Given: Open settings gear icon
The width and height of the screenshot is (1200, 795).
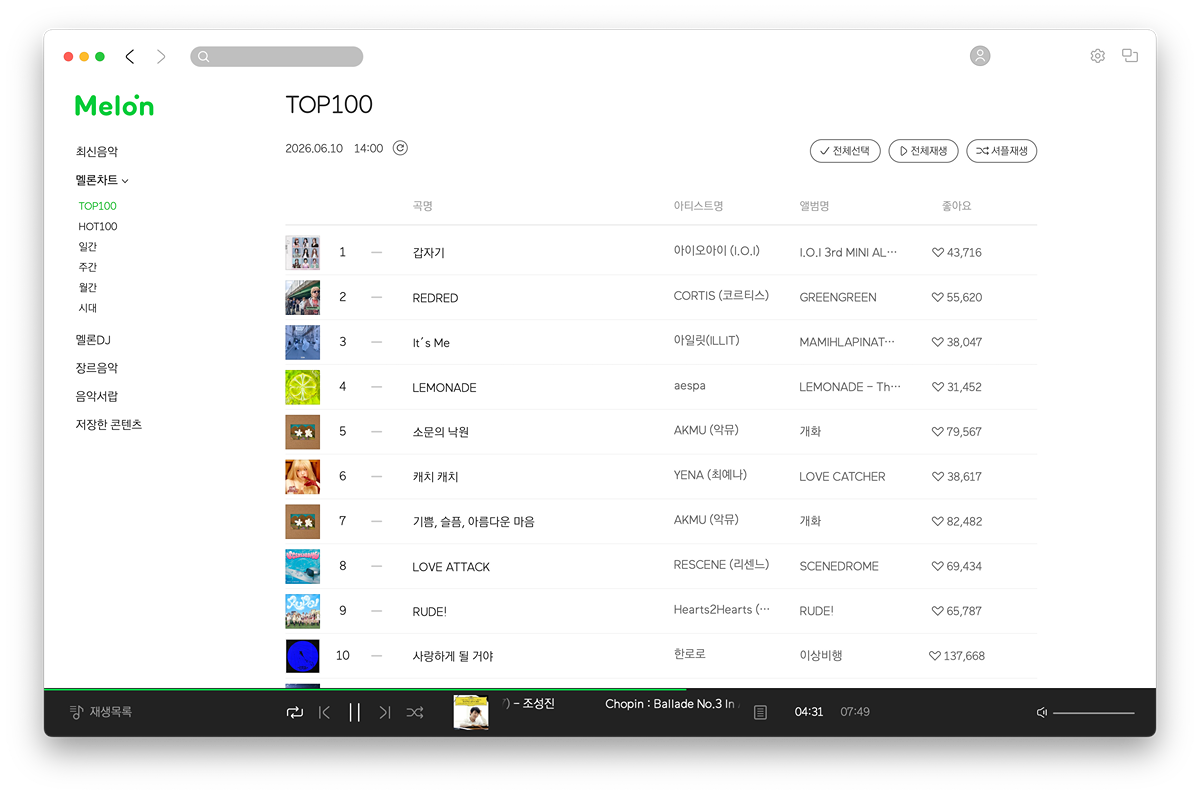Looking at the screenshot, I should [1097, 56].
